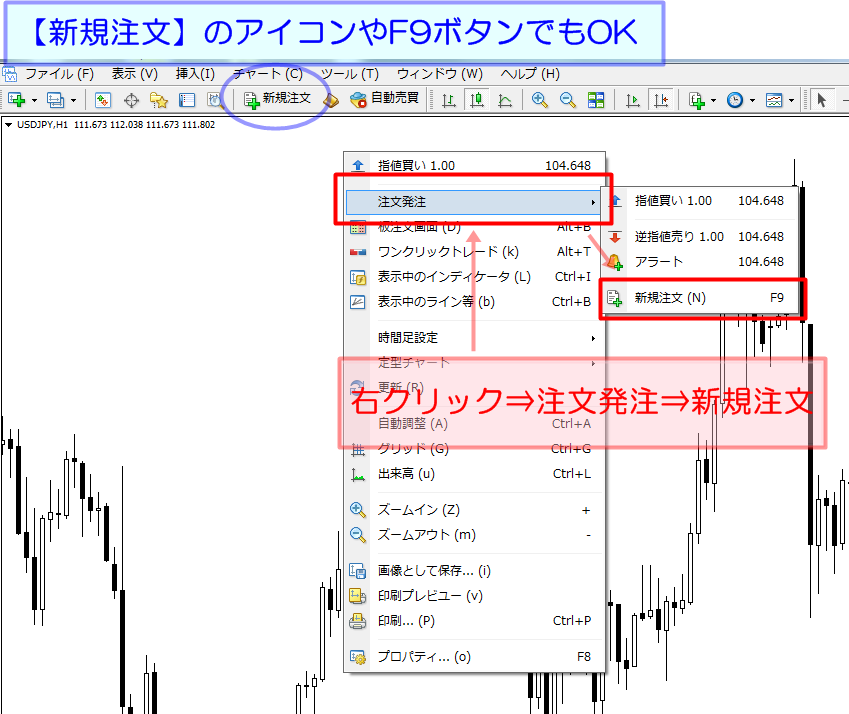Click the tile windows grid icon

pos(596,100)
